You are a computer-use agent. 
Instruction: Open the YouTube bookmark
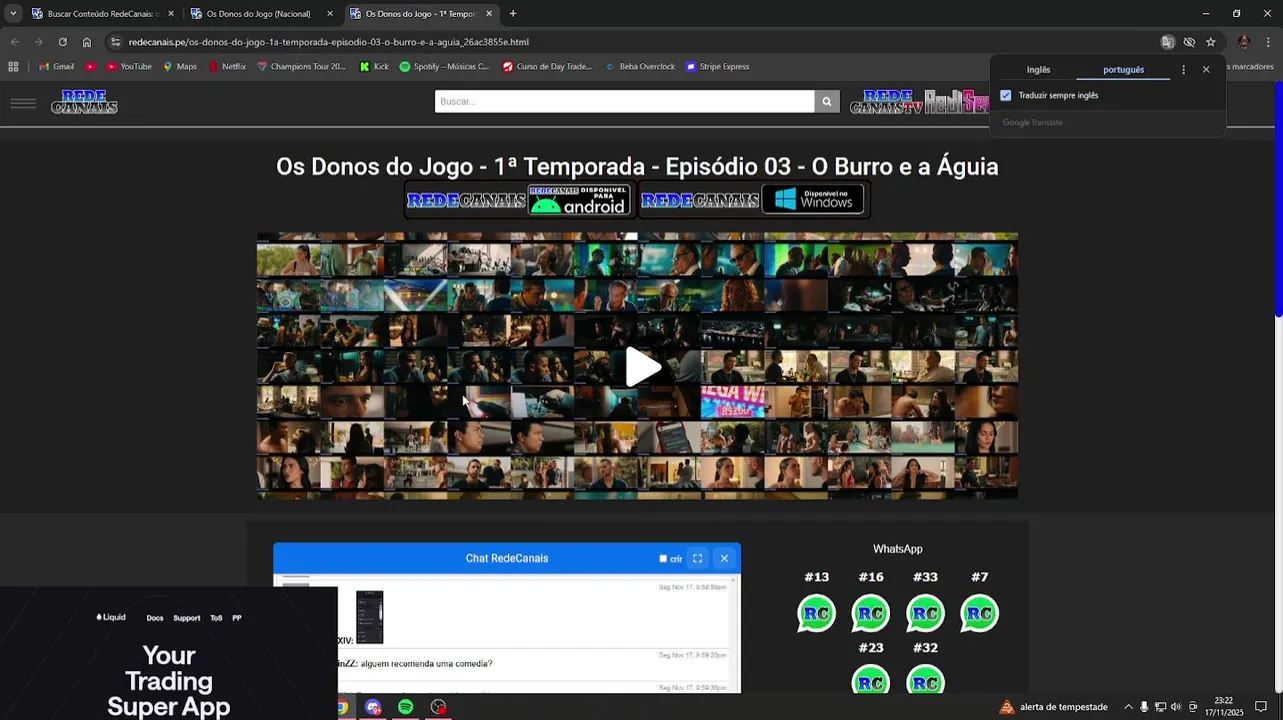(128, 67)
